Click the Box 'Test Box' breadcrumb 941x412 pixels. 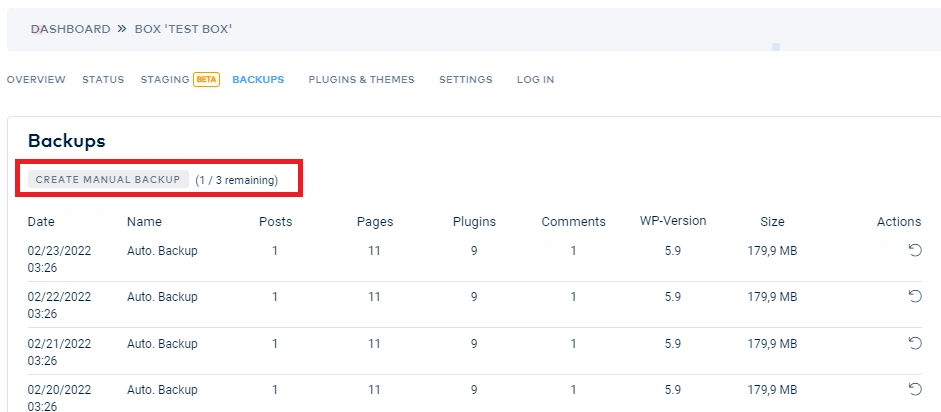(x=183, y=29)
